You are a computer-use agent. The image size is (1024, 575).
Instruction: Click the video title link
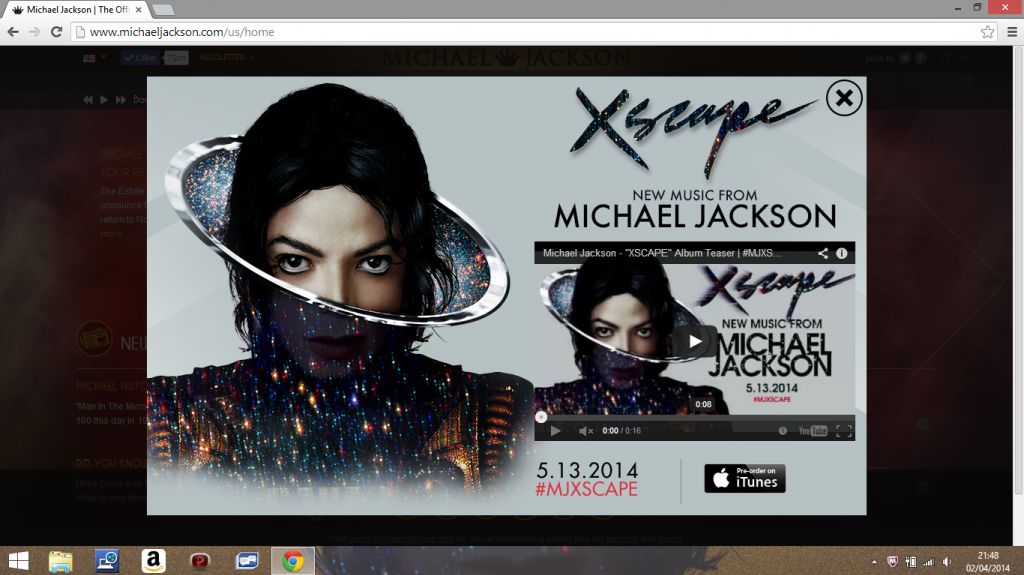(662, 253)
